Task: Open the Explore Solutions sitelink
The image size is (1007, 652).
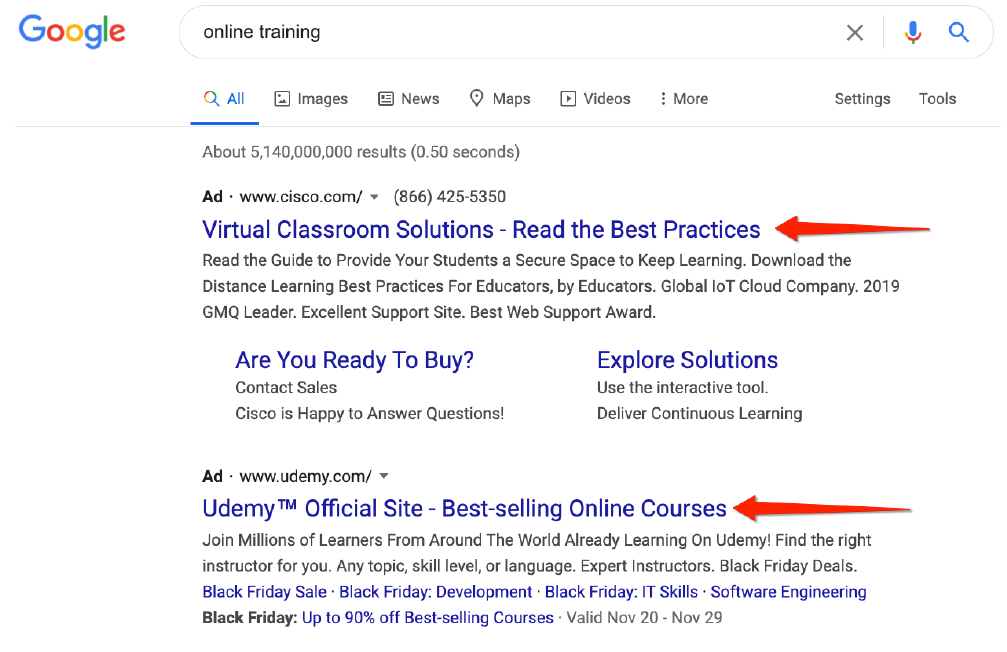Action: [687, 360]
